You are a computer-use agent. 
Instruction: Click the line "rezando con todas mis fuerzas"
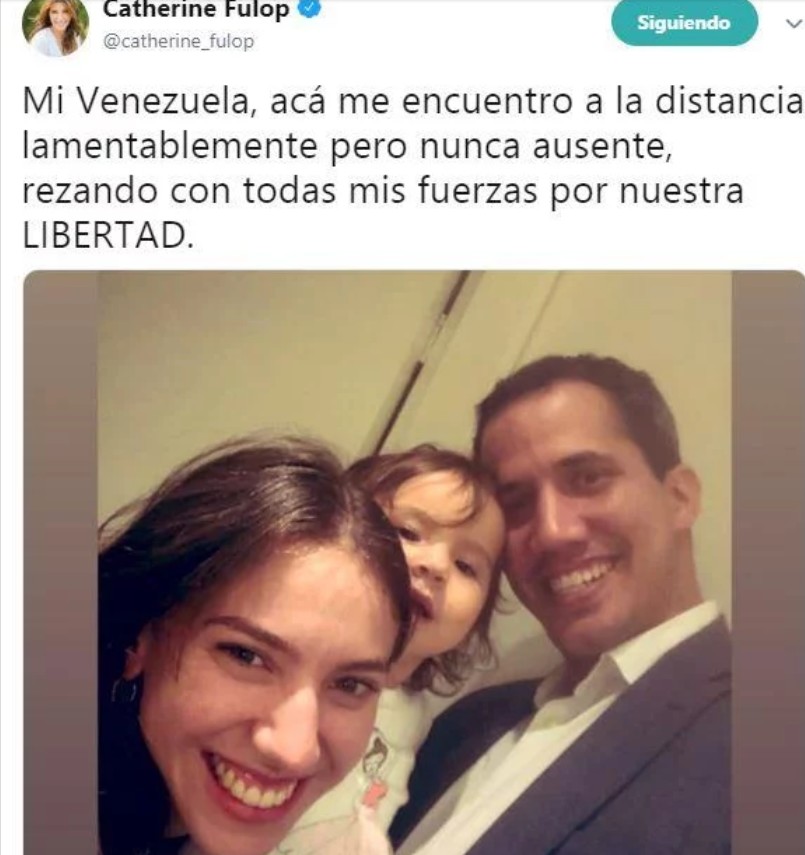pos(383,192)
